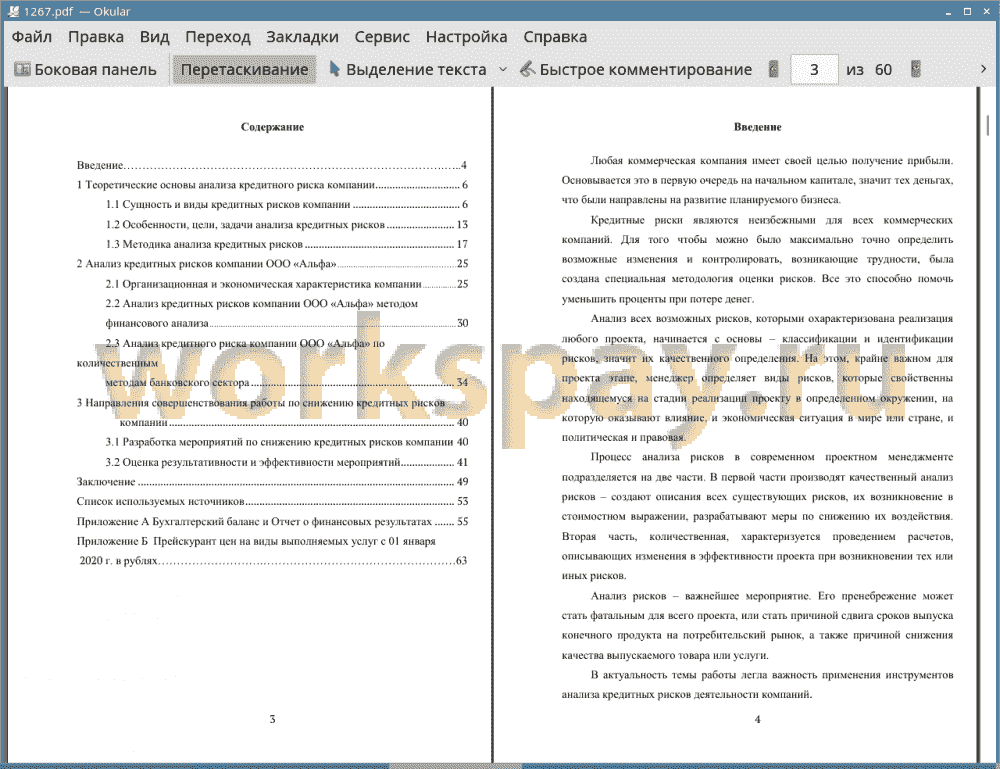Viewport: 1000px width, 769px height.
Task: Click contents entry '3.1 Разработка мероприятий по снижению'
Action: [287, 442]
